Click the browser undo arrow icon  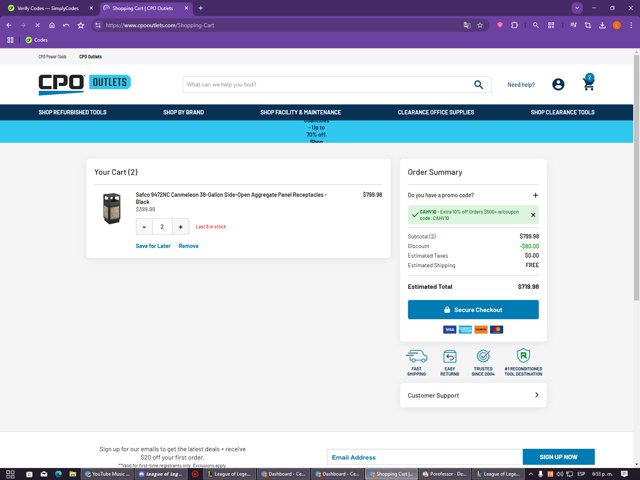point(66,25)
